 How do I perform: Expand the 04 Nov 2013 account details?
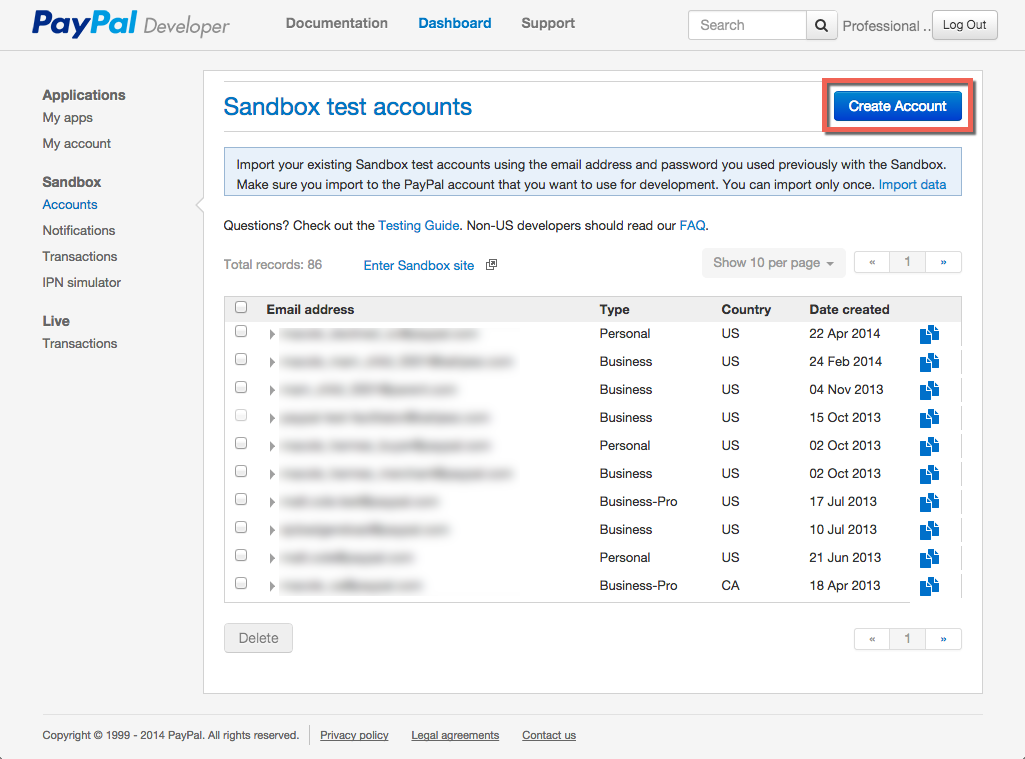click(x=272, y=390)
